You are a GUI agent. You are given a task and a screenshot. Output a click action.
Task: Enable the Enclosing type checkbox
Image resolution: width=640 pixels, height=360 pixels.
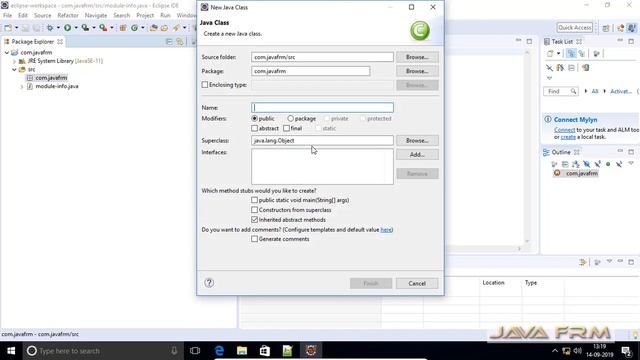(x=205, y=85)
